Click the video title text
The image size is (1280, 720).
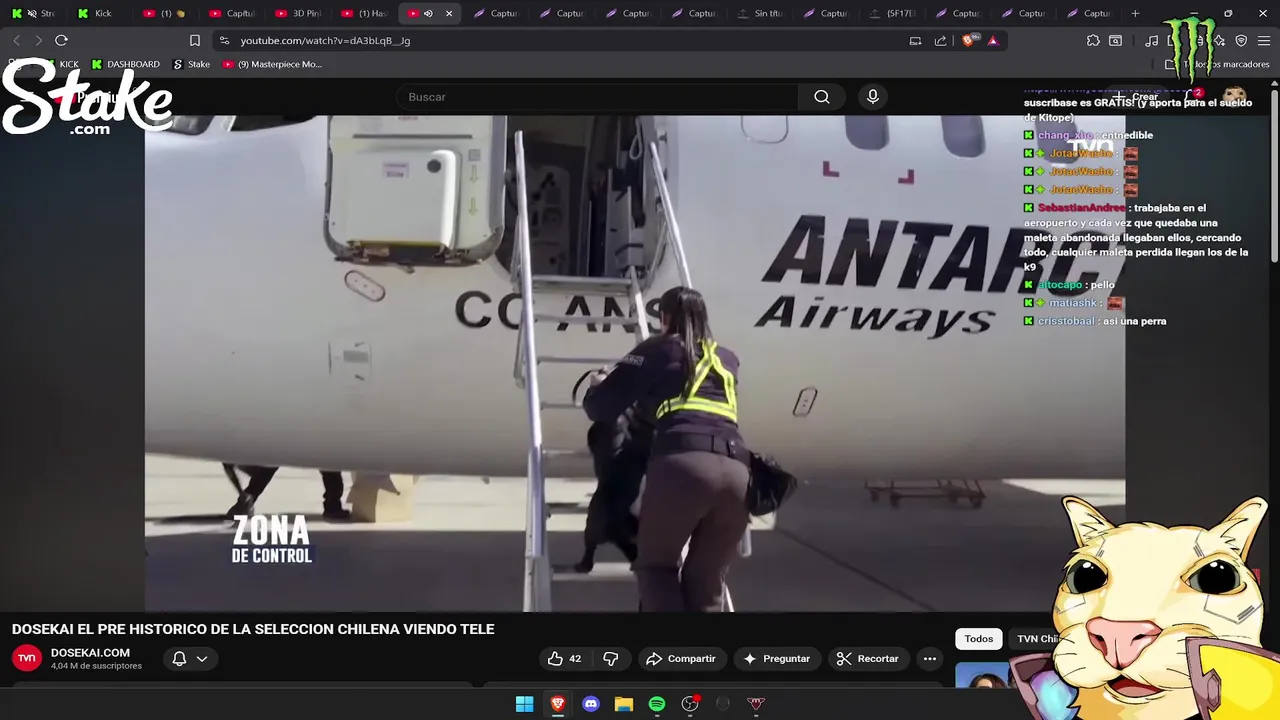click(x=253, y=629)
